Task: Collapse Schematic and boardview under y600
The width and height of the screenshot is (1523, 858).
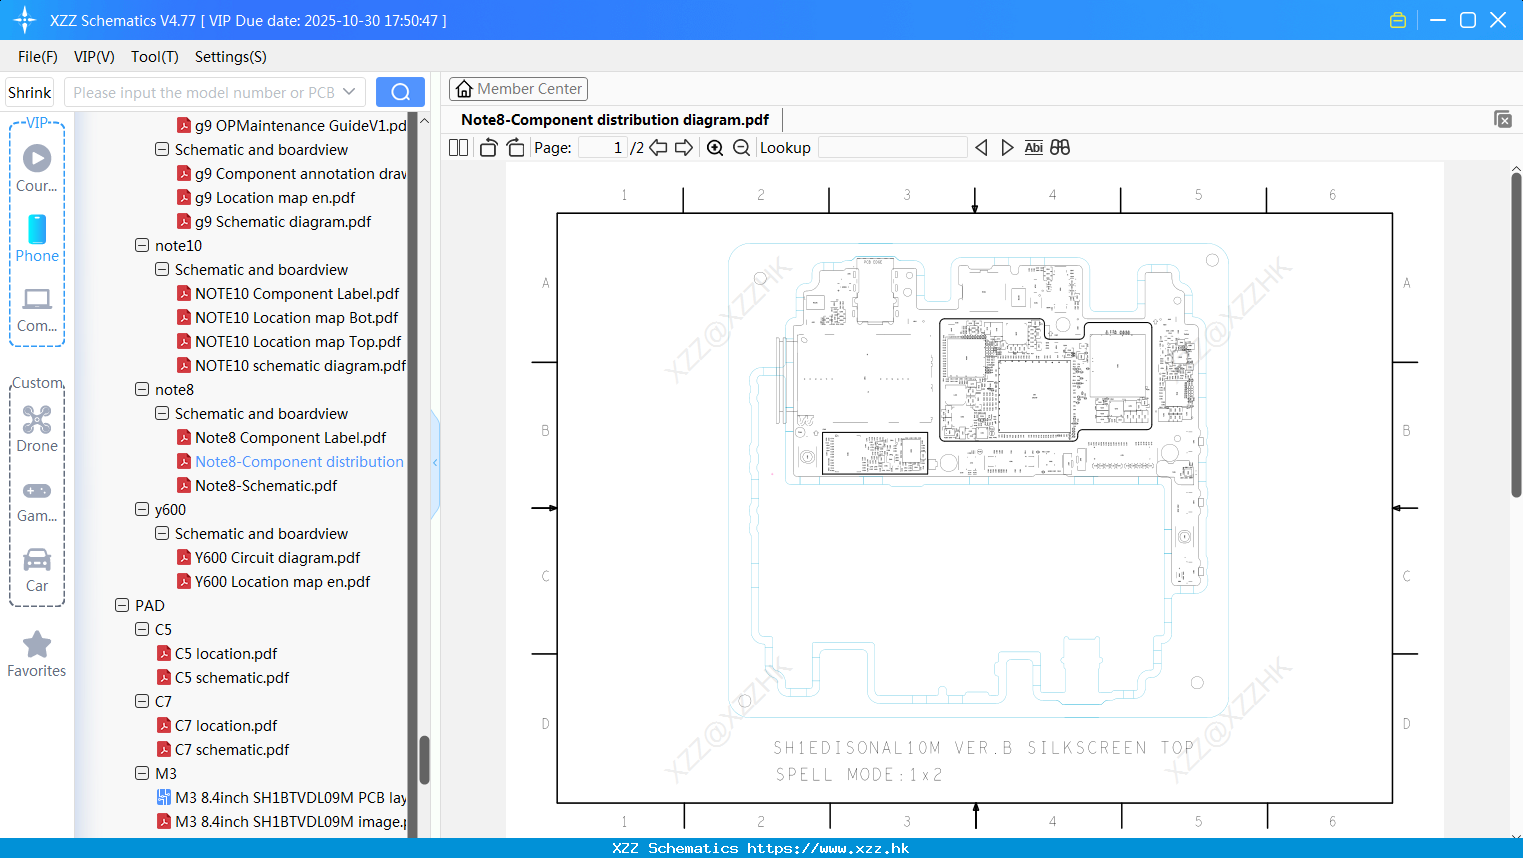Action: click(x=162, y=533)
